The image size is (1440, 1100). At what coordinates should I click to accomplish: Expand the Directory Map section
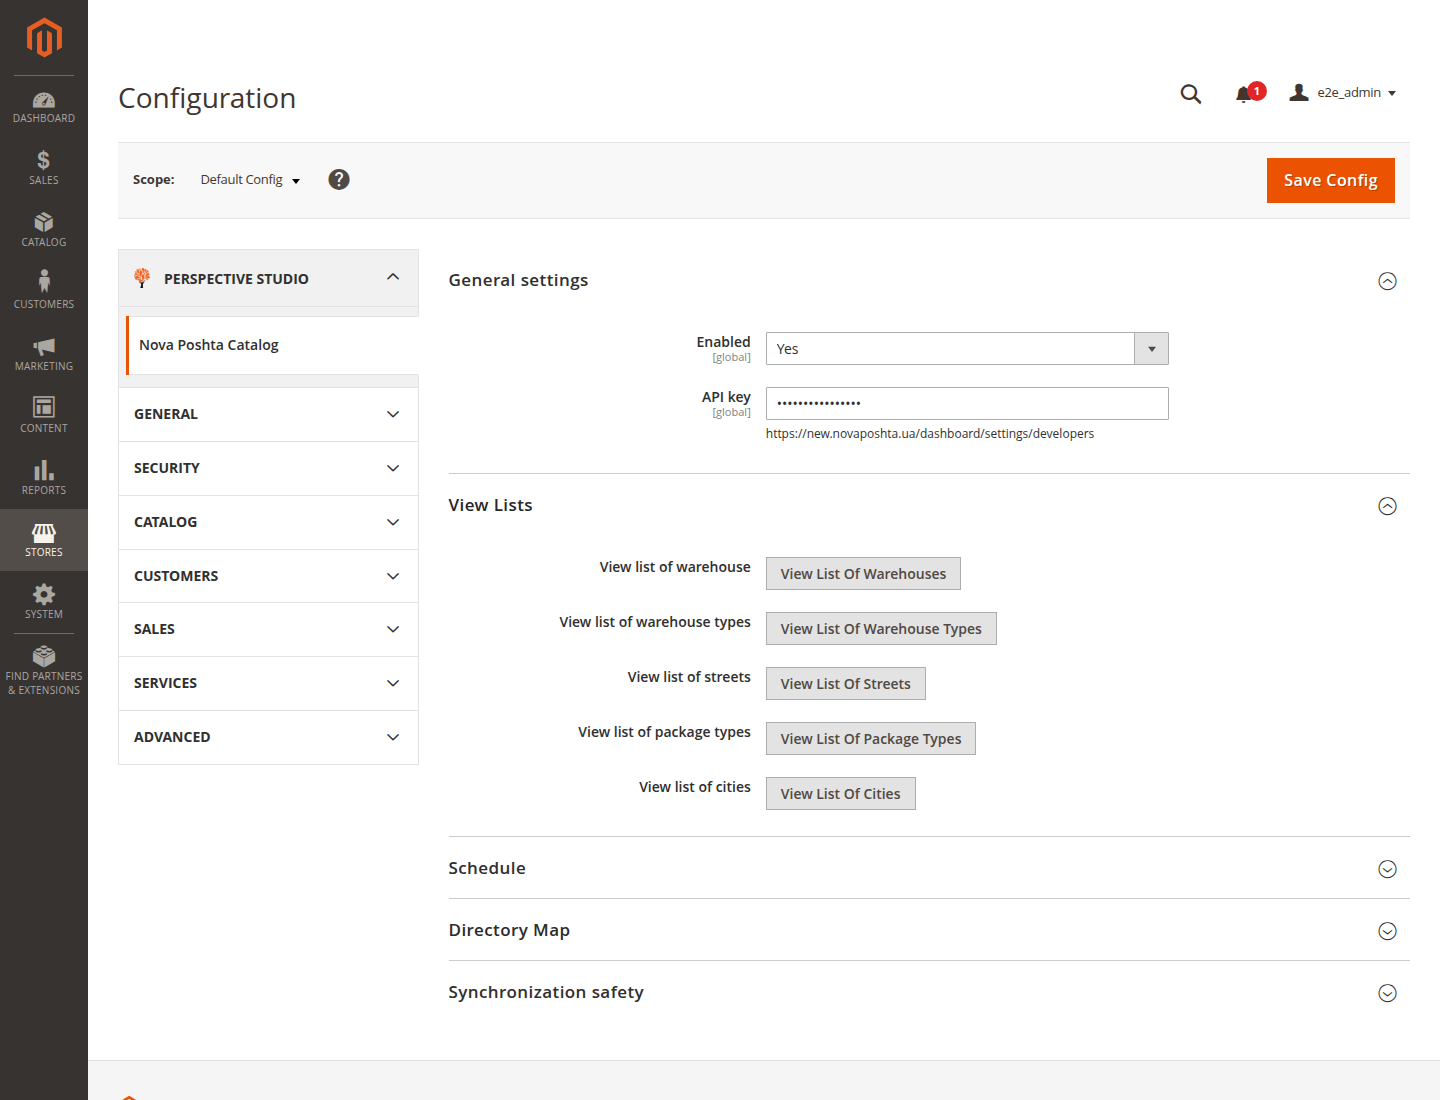[x=929, y=930]
